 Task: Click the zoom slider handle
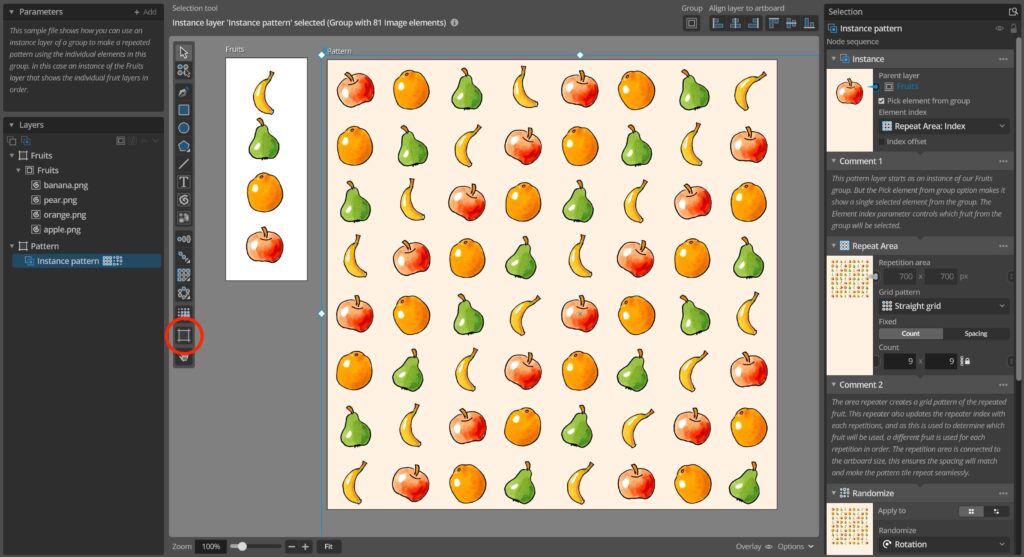point(238,547)
